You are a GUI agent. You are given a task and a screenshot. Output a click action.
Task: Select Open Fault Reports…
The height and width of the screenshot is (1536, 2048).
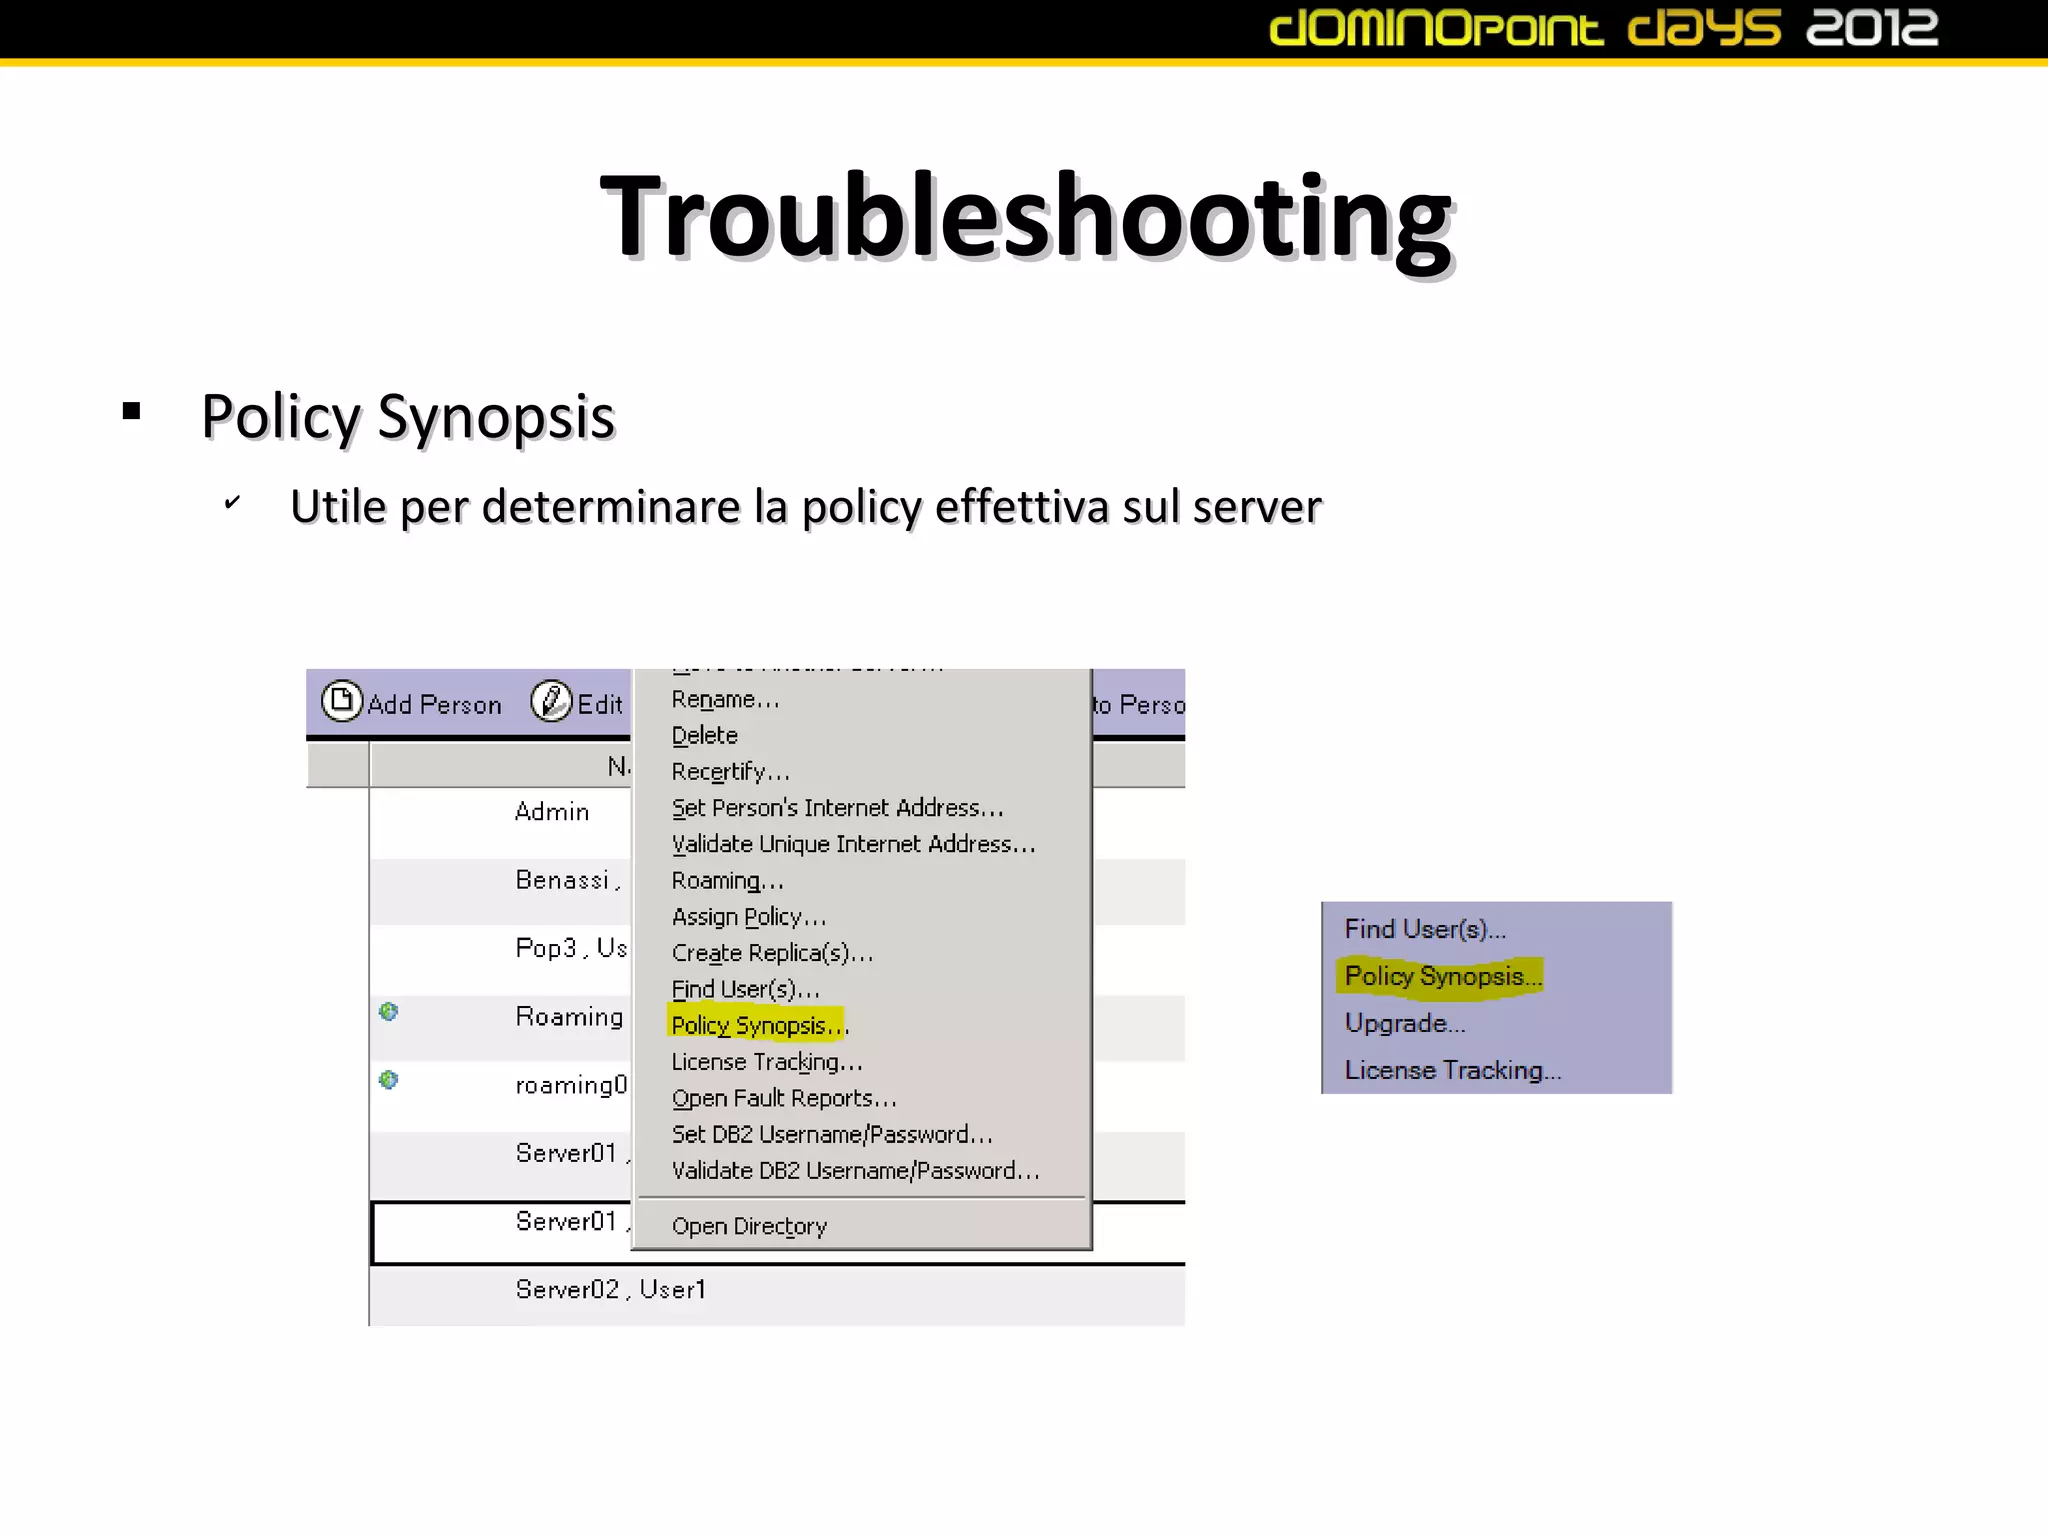(x=784, y=1098)
